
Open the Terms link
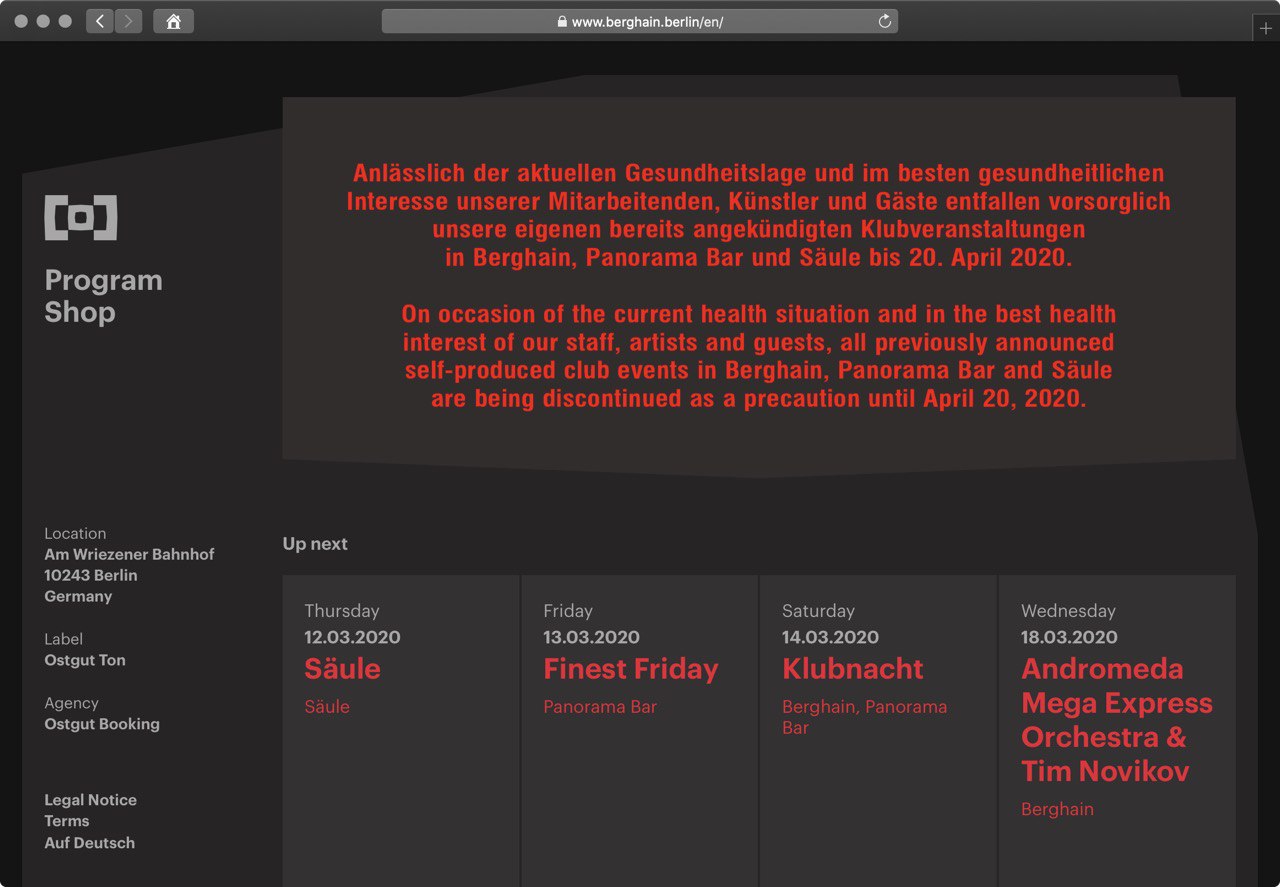coord(67,821)
